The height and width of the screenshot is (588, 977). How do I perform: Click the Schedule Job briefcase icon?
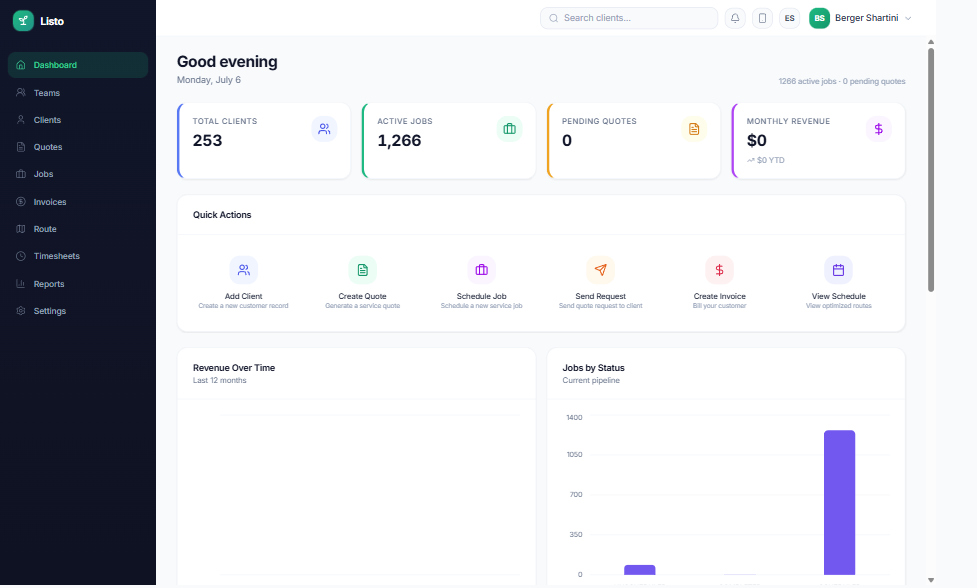[x=482, y=270]
